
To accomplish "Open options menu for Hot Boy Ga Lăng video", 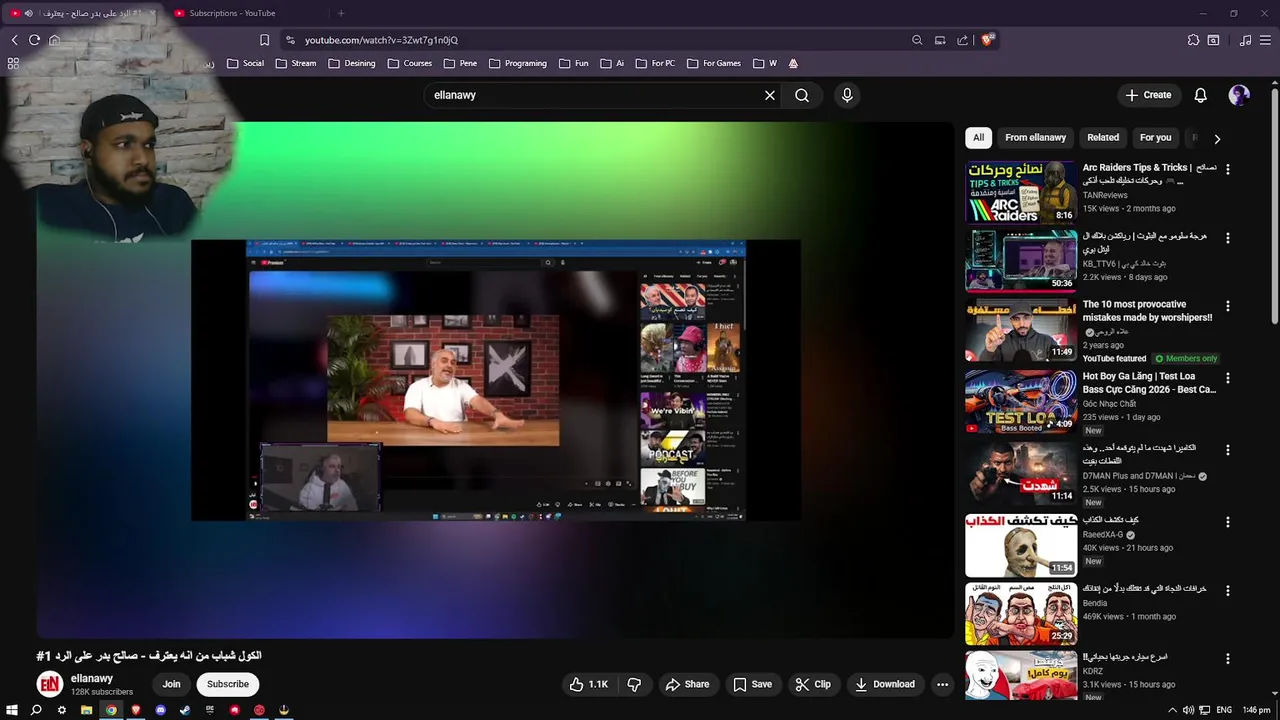I will pyautogui.click(x=1228, y=378).
